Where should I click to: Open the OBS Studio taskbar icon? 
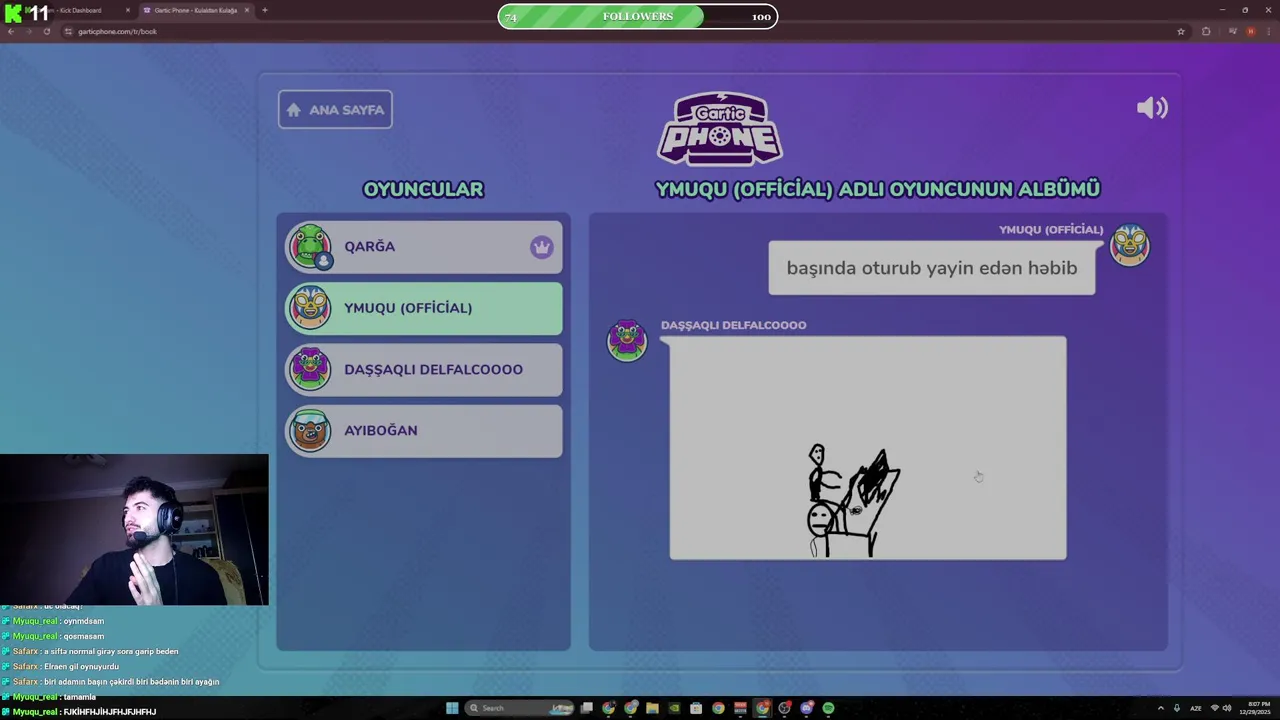[784, 708]
